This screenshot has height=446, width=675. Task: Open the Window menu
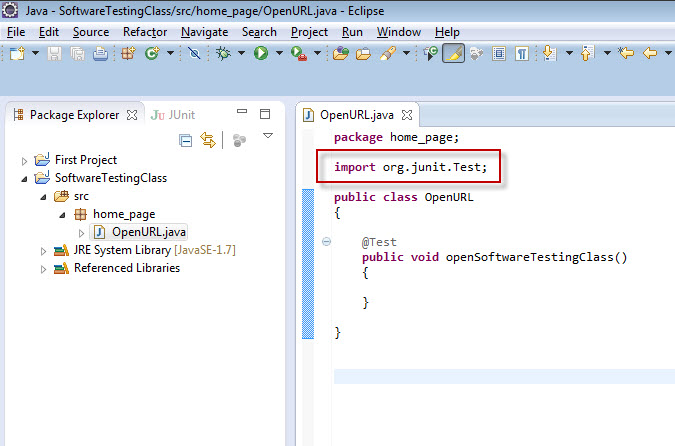(399, 32)
